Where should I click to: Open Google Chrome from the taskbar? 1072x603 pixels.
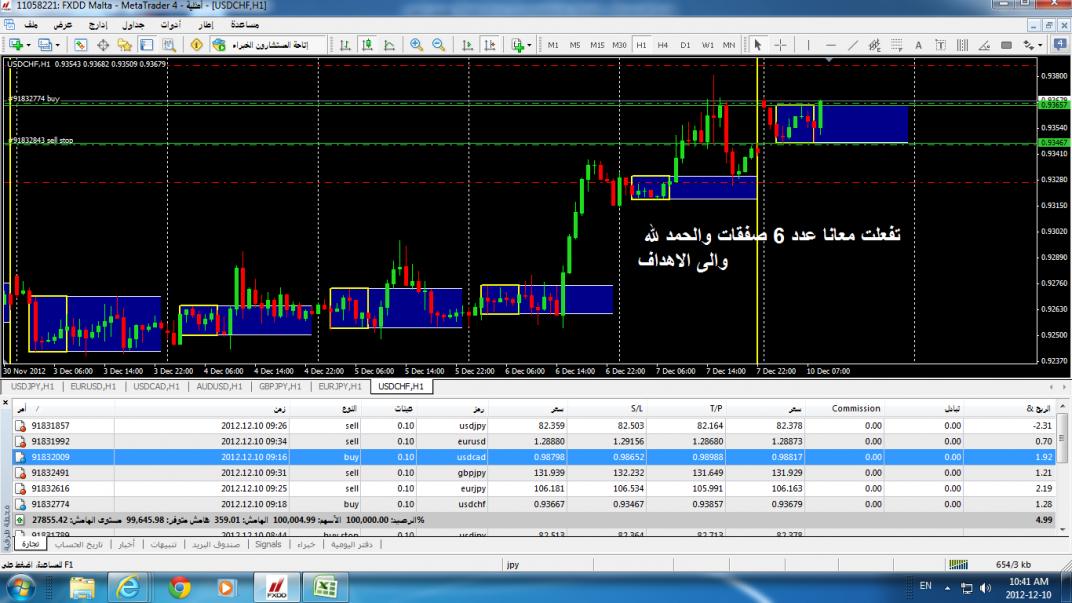click(x=180, y=587)
